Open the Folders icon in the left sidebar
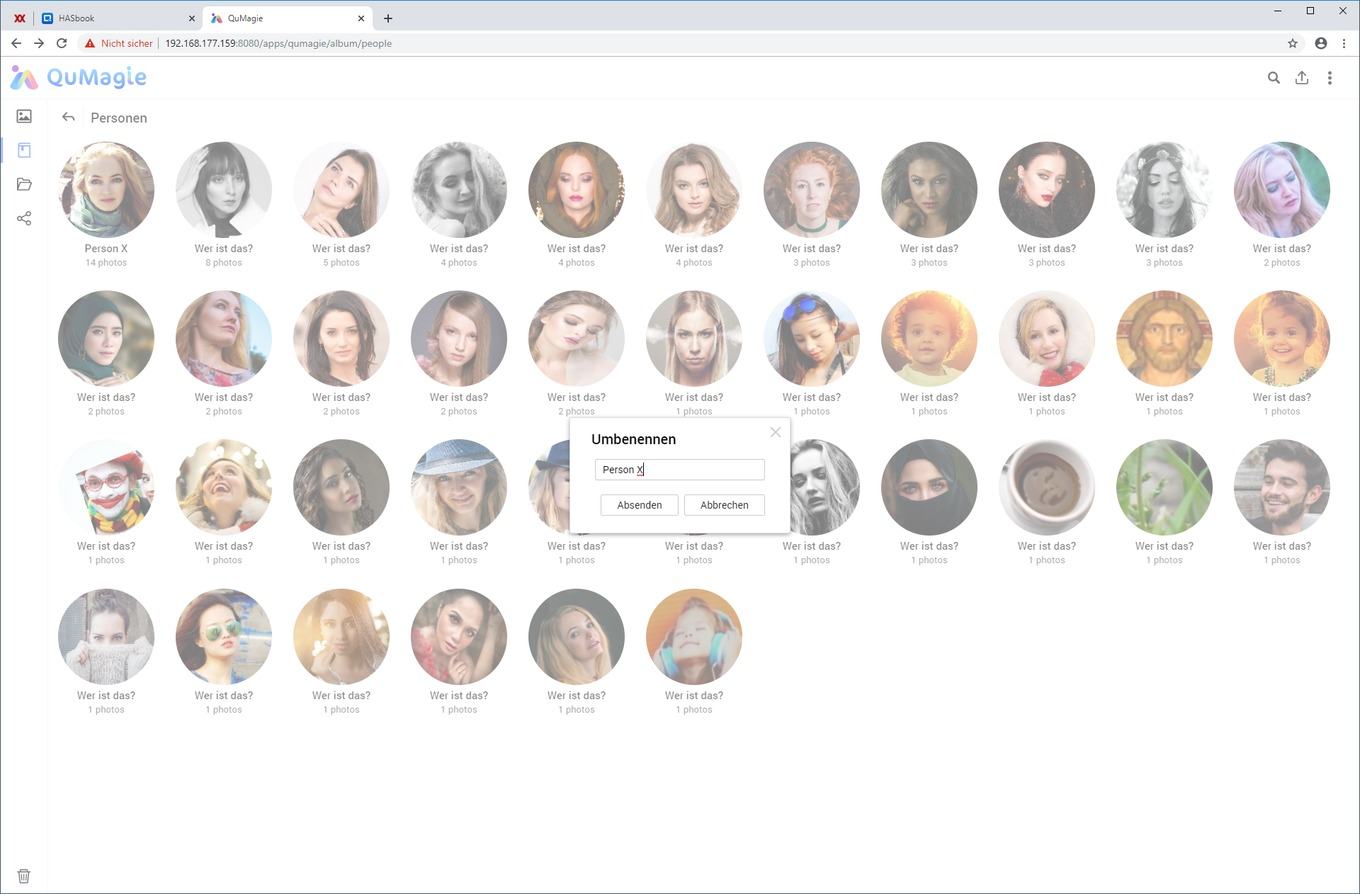Viewport: 1360px width, 894px height. 24,184
